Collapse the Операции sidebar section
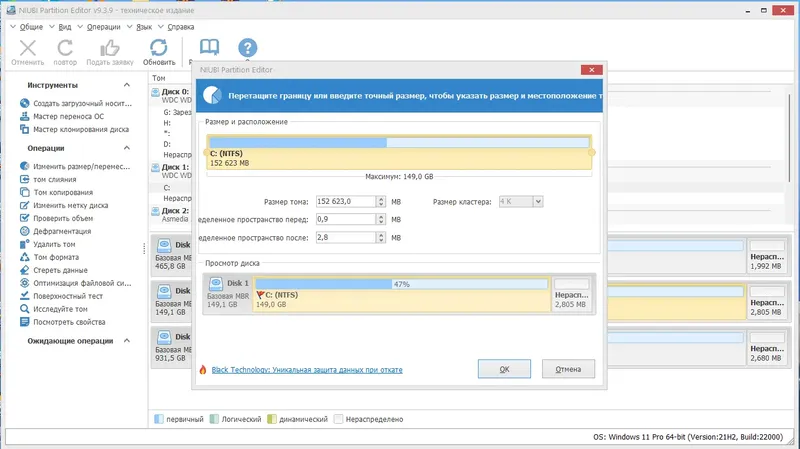800x449 pixels. (127, 148)
